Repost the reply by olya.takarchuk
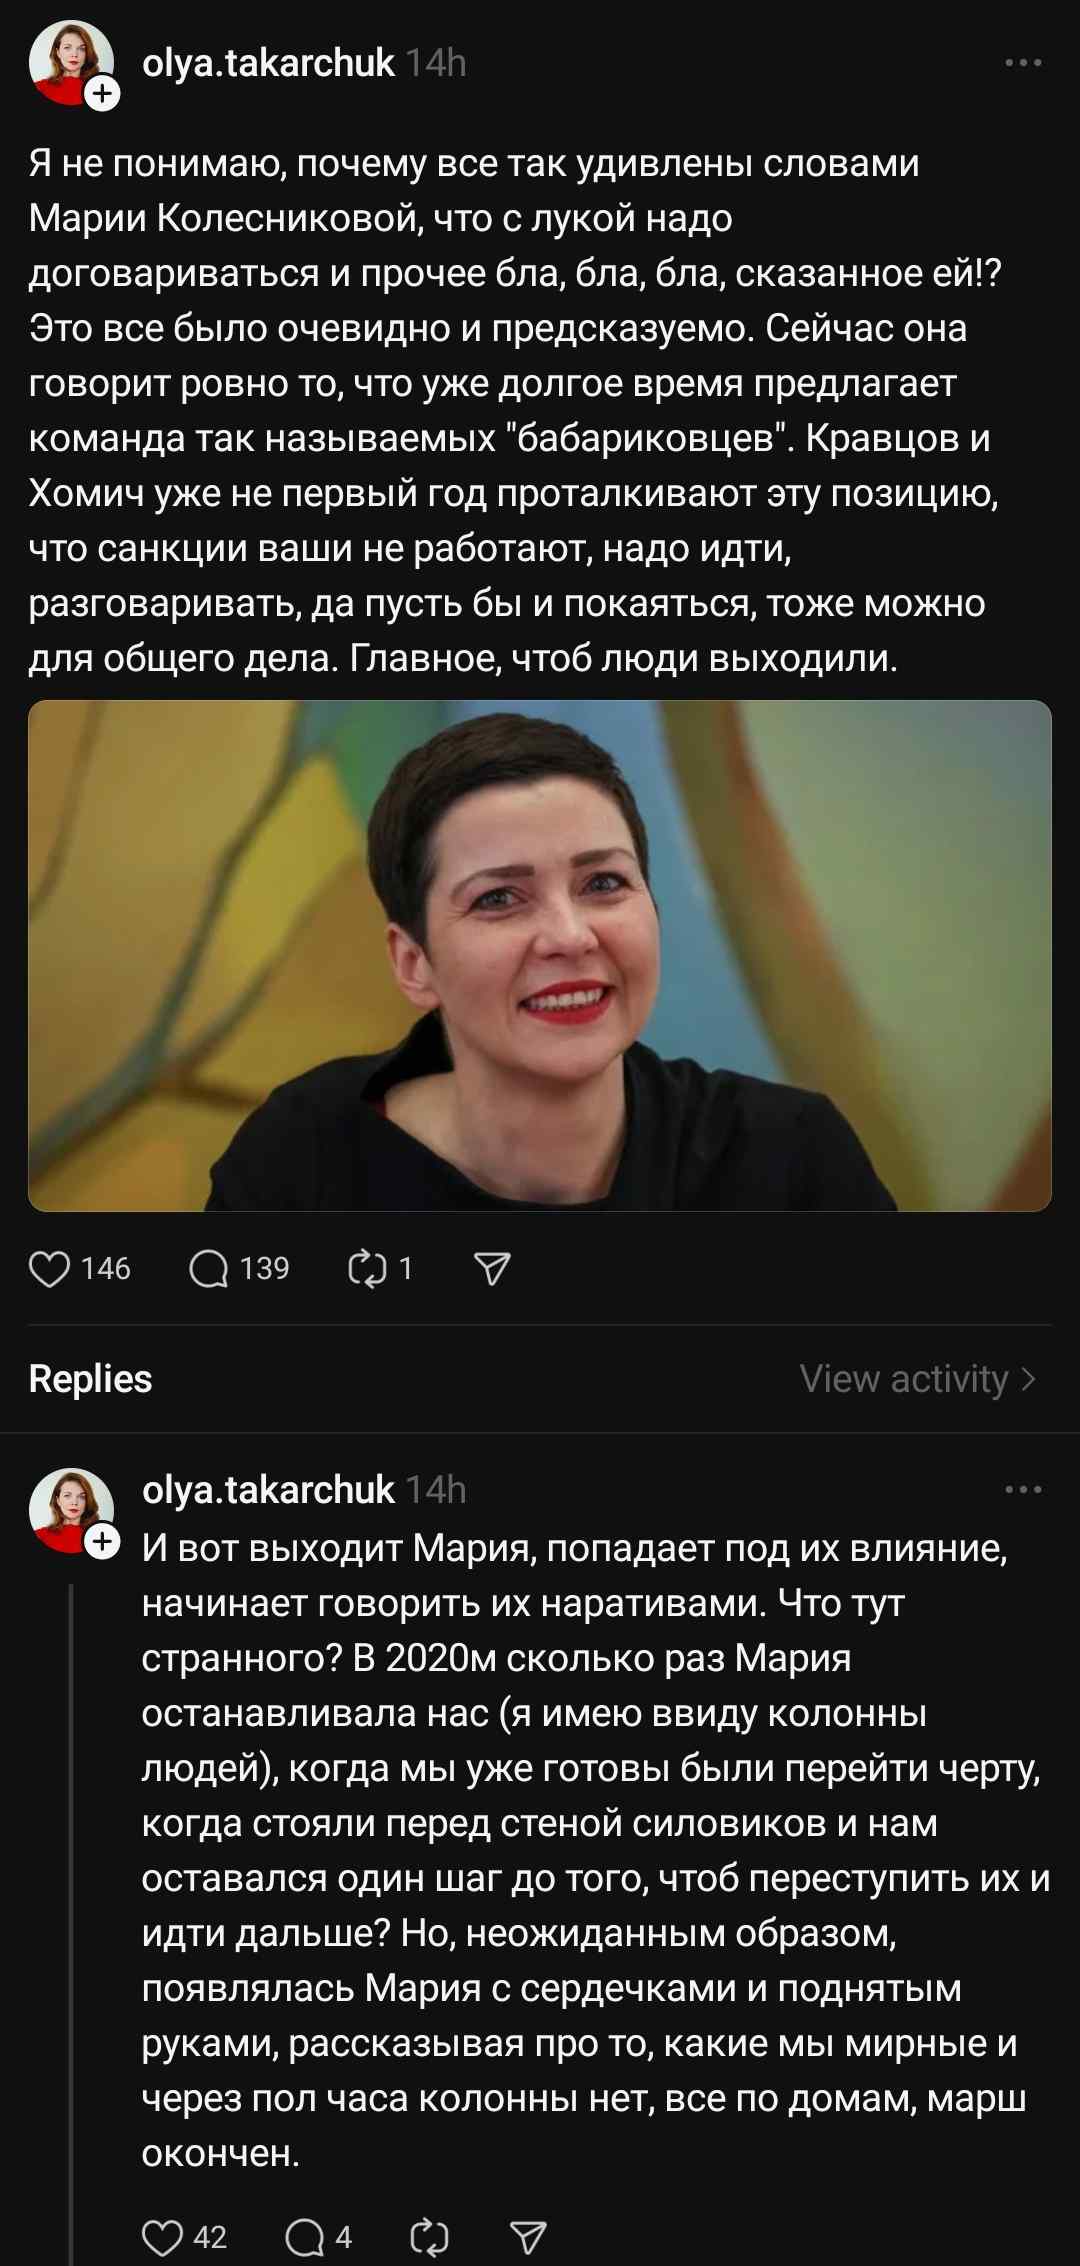This screenshot has height=2266, width=1080. click(x=429, y=2237)
